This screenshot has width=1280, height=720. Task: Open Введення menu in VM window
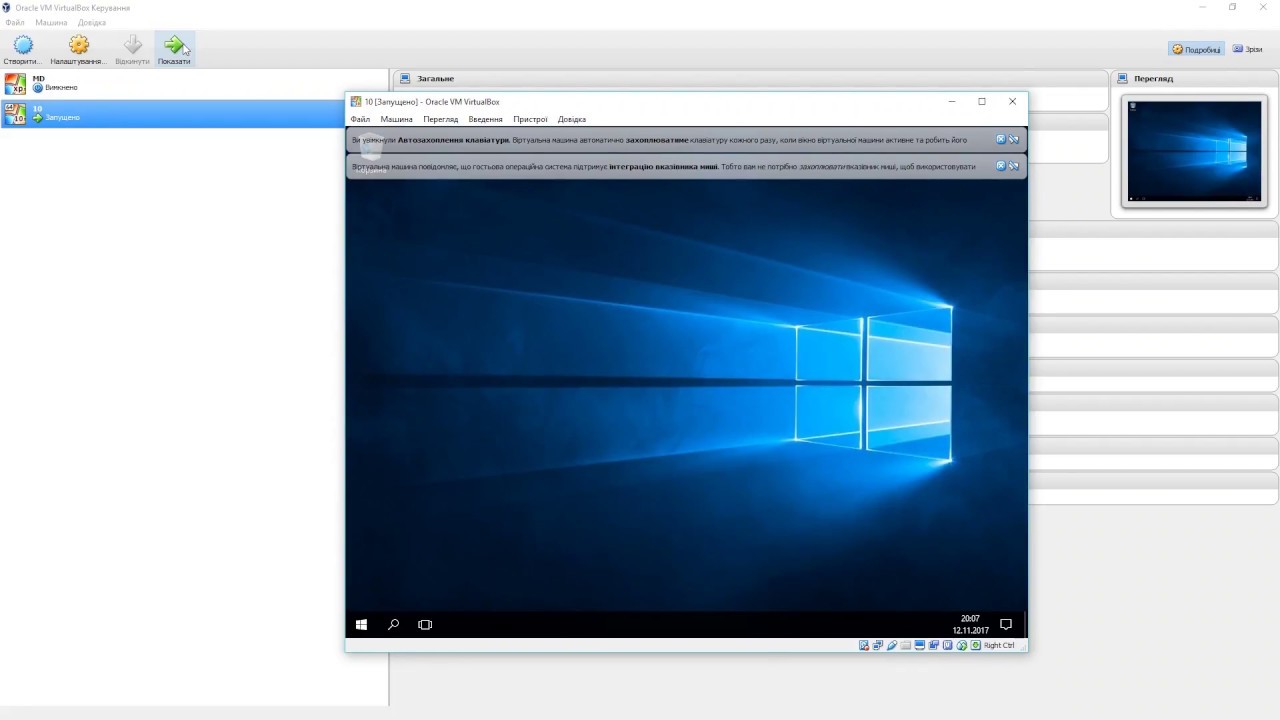coord(485,119)
